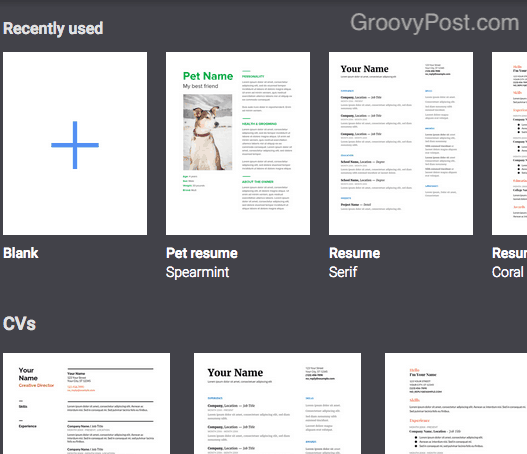Screen dimensions: 527x454
Task: Click the dog photo in Pet resume
Action: tap(207, 132)
